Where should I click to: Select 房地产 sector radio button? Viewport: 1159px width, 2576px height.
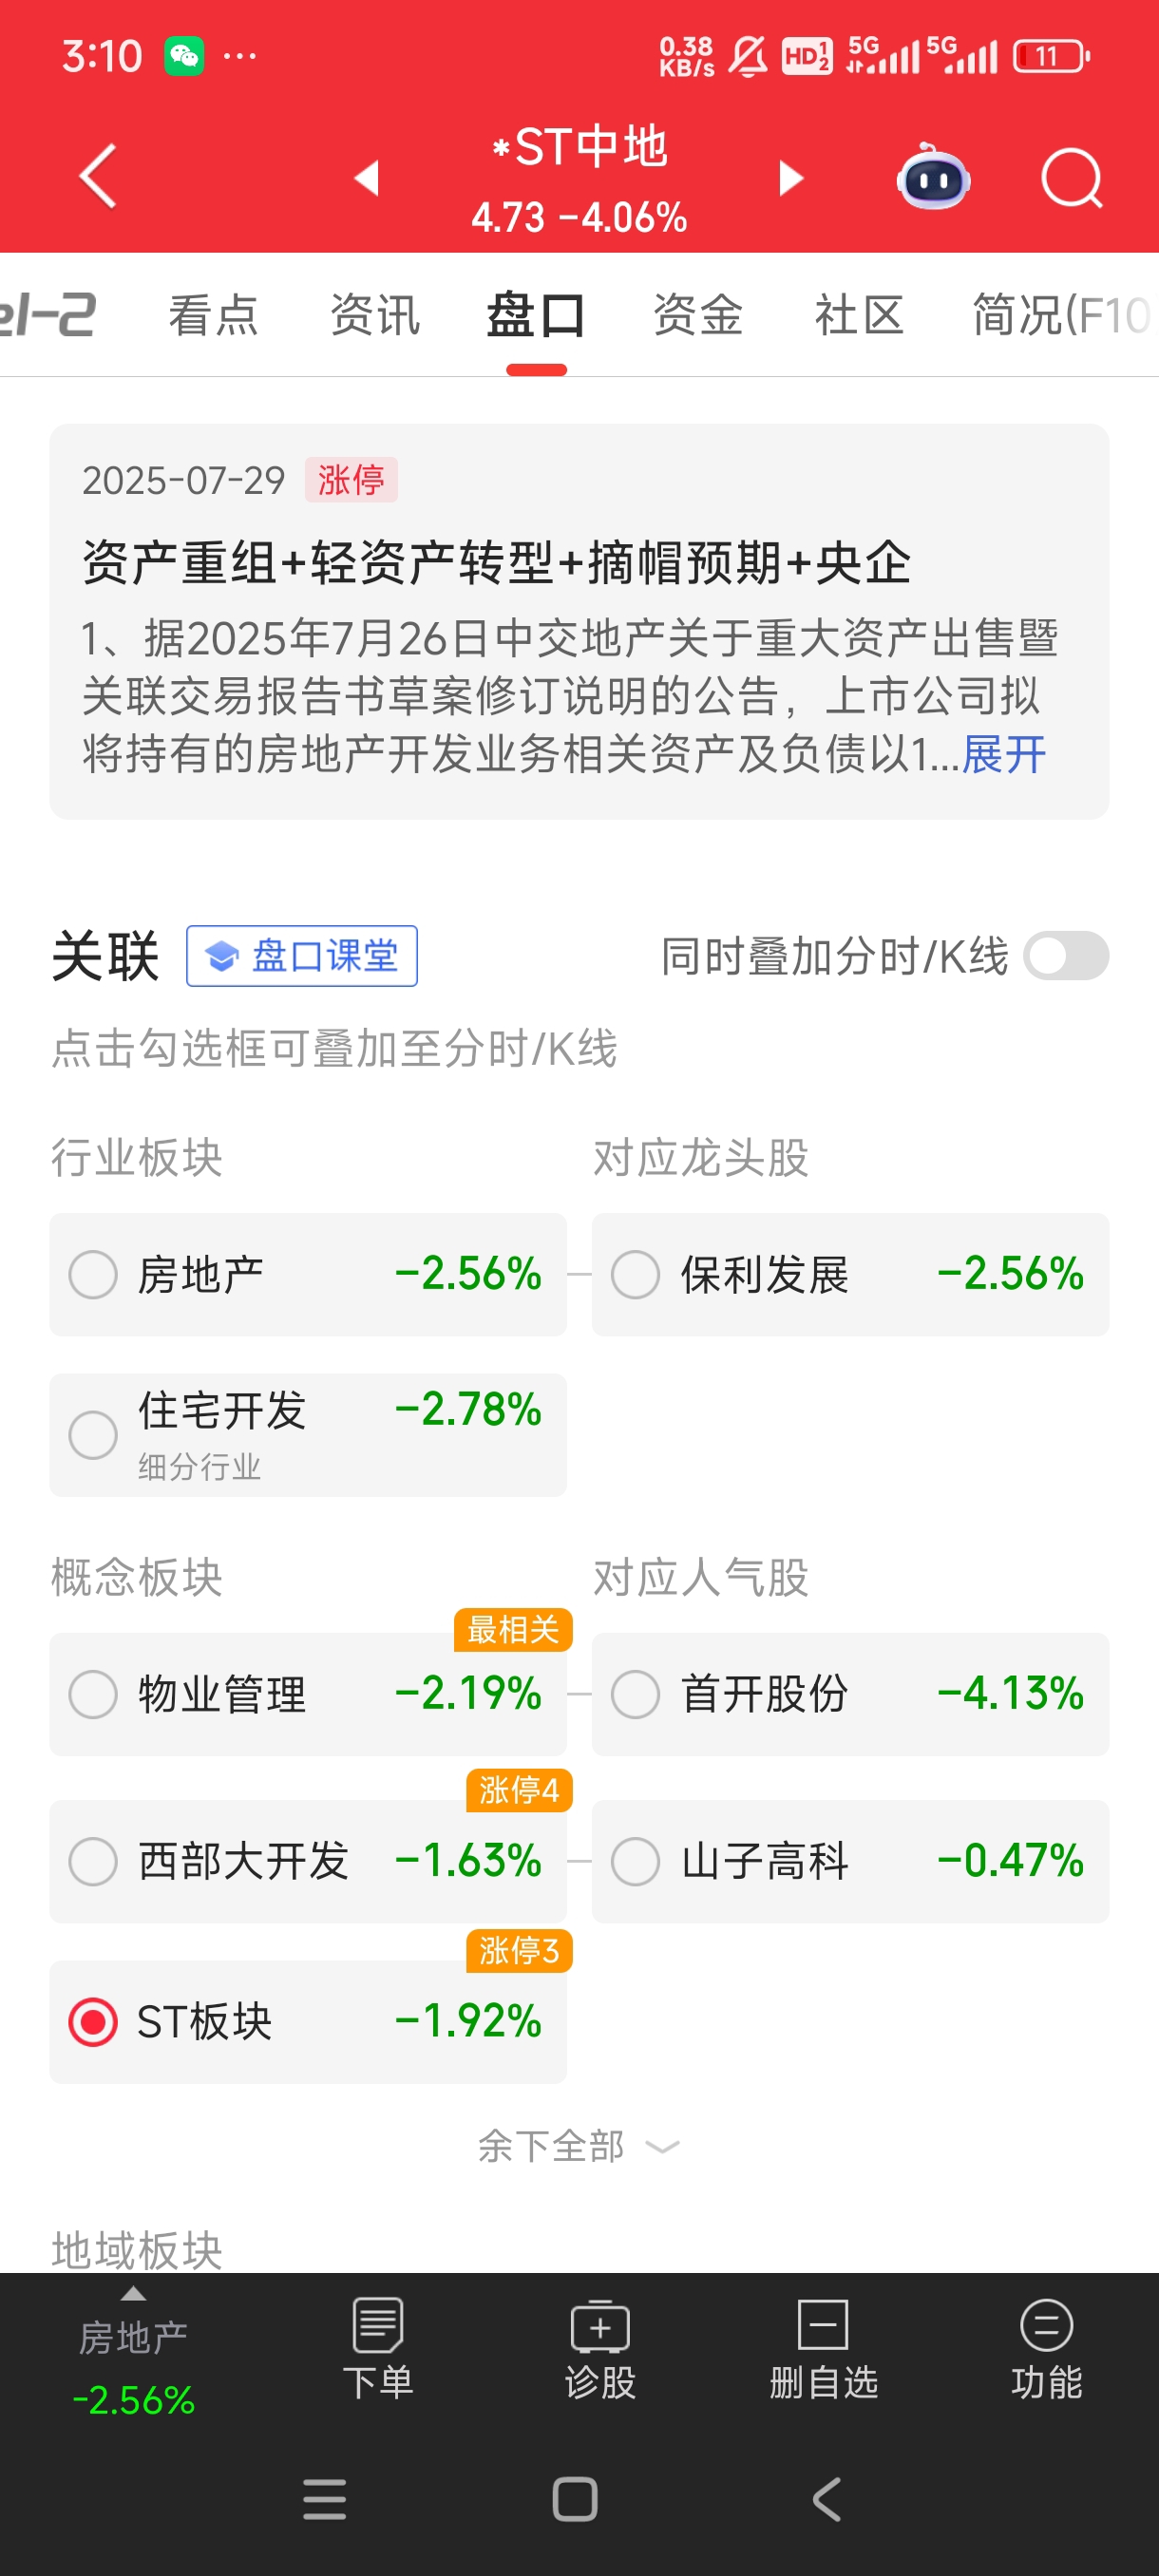[x=93, y=1275]
